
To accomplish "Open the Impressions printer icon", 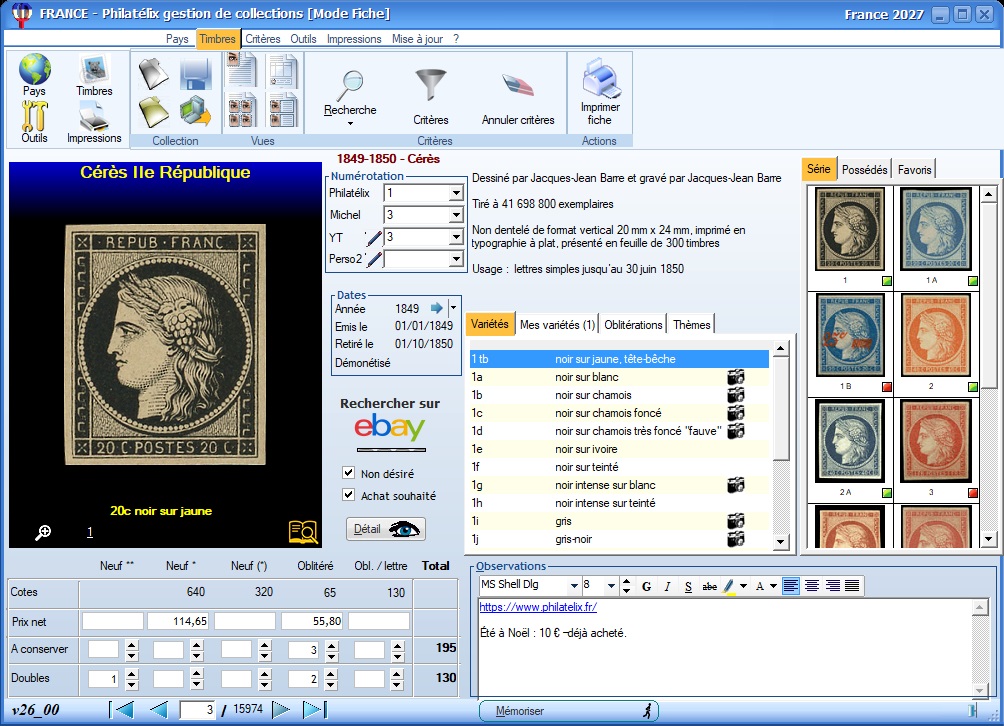I will pyautogui.click(x=93, y=116).
